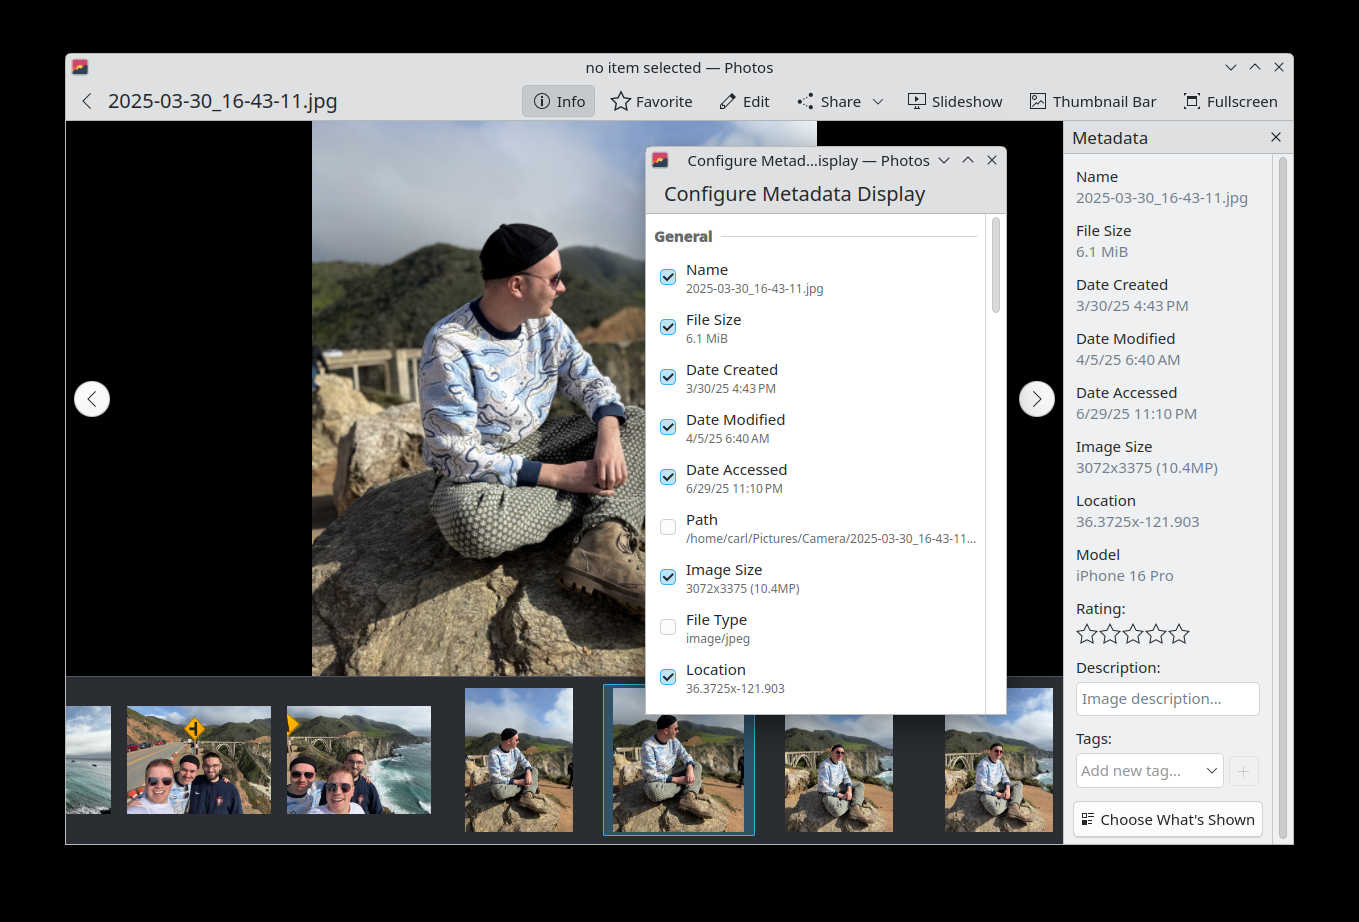Screen dimensions: 1359x922
Task: Click the Location value in Metadata panel
Action: pos(1137,522)
